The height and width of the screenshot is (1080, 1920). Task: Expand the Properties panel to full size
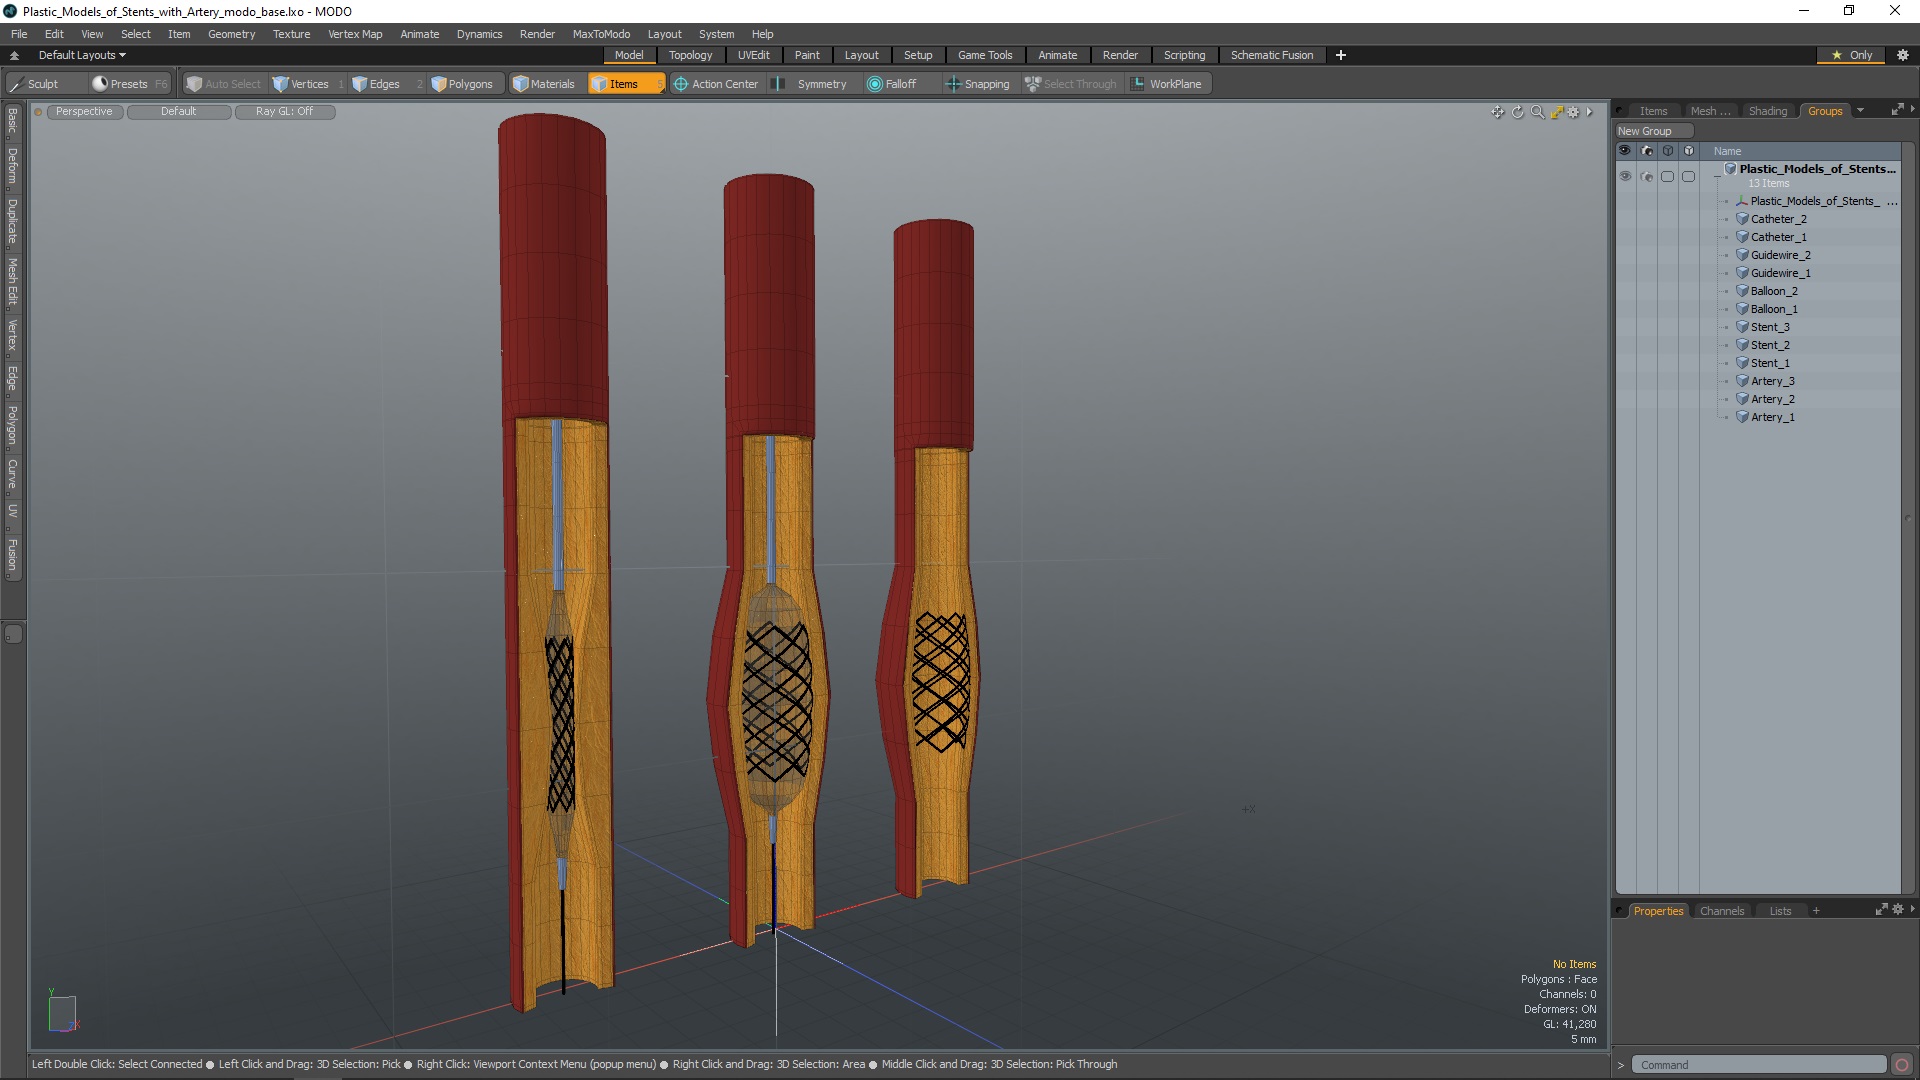(1881, 910)
